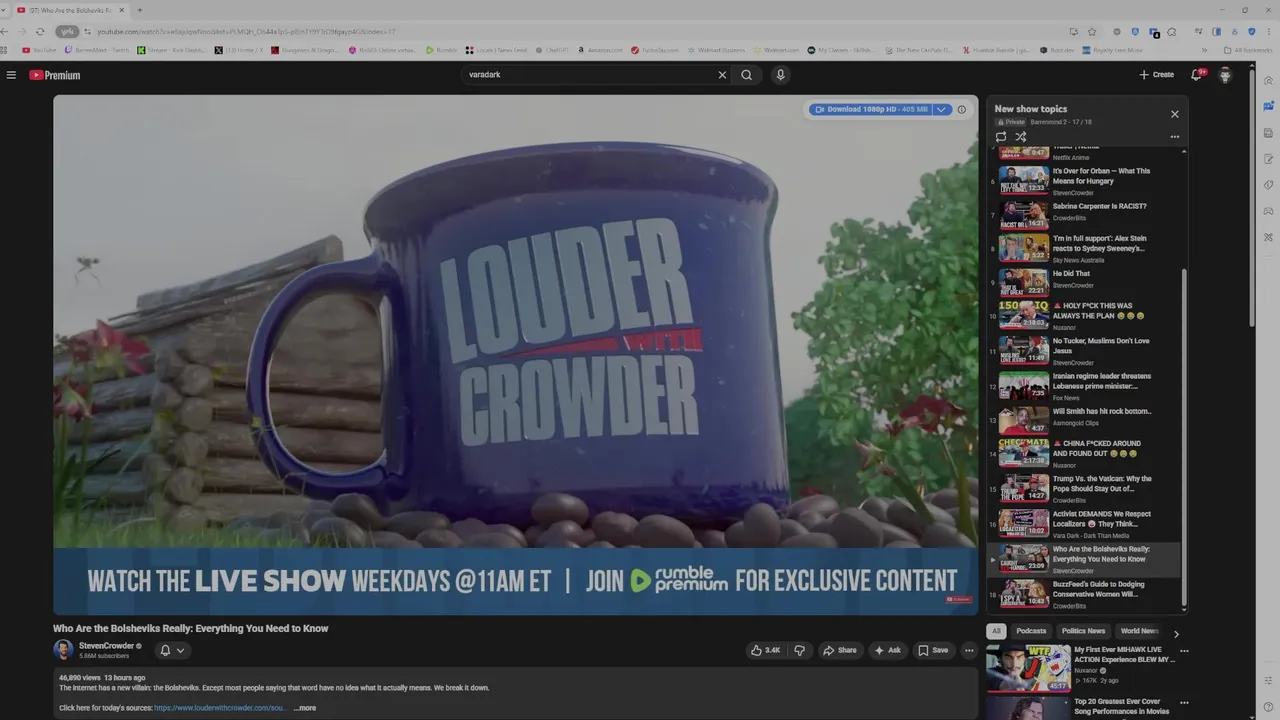The height and width of the screenshot is (720, 1280).
Task: Open the Barrenmind 2 channel link in playlist
Action: coord(1047,122)
